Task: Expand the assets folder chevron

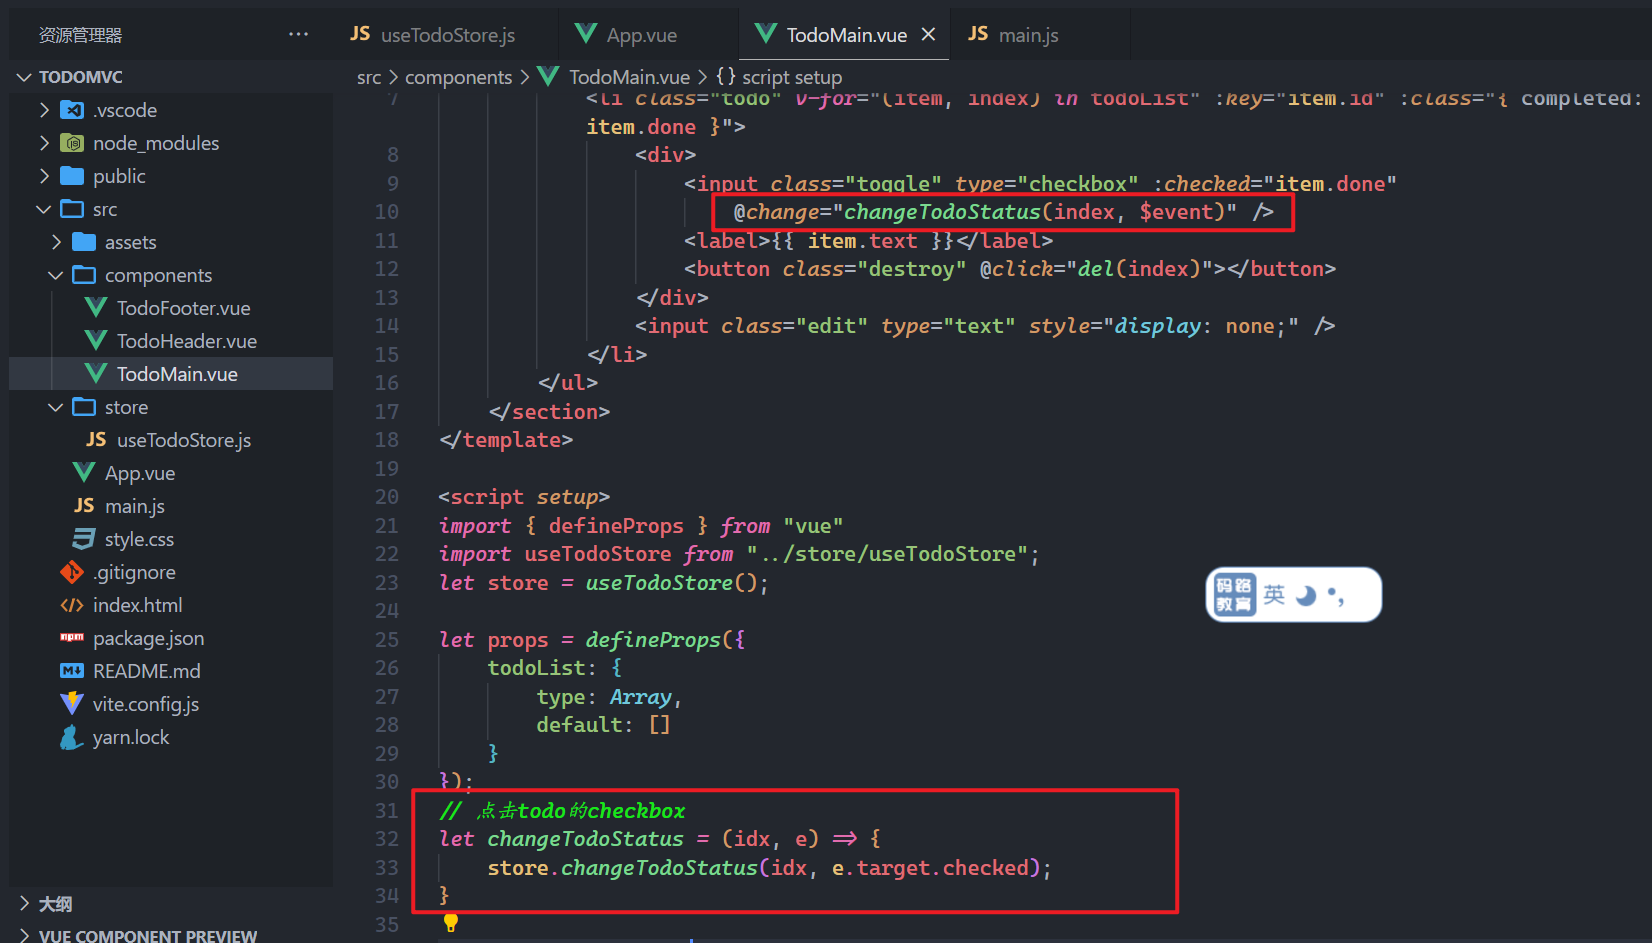Action: [x=56, y=242]
